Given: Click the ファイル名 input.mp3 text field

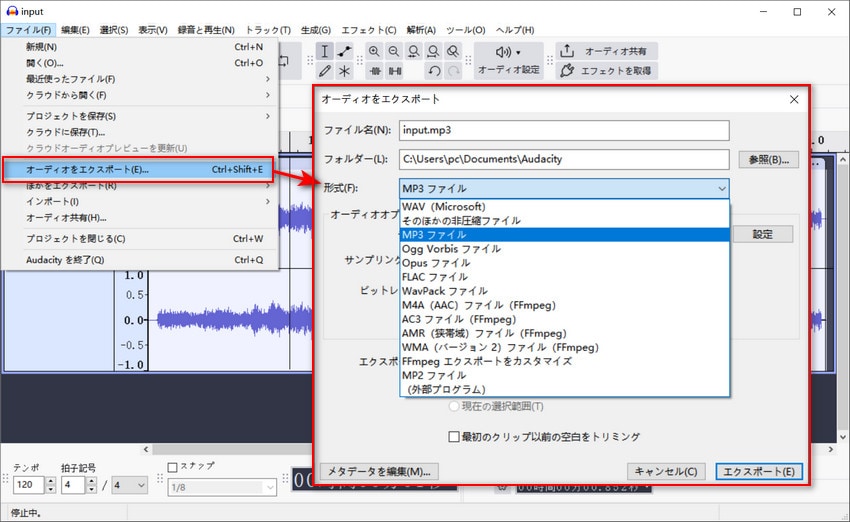Looking at the screenshot, I should pos(564,130).
